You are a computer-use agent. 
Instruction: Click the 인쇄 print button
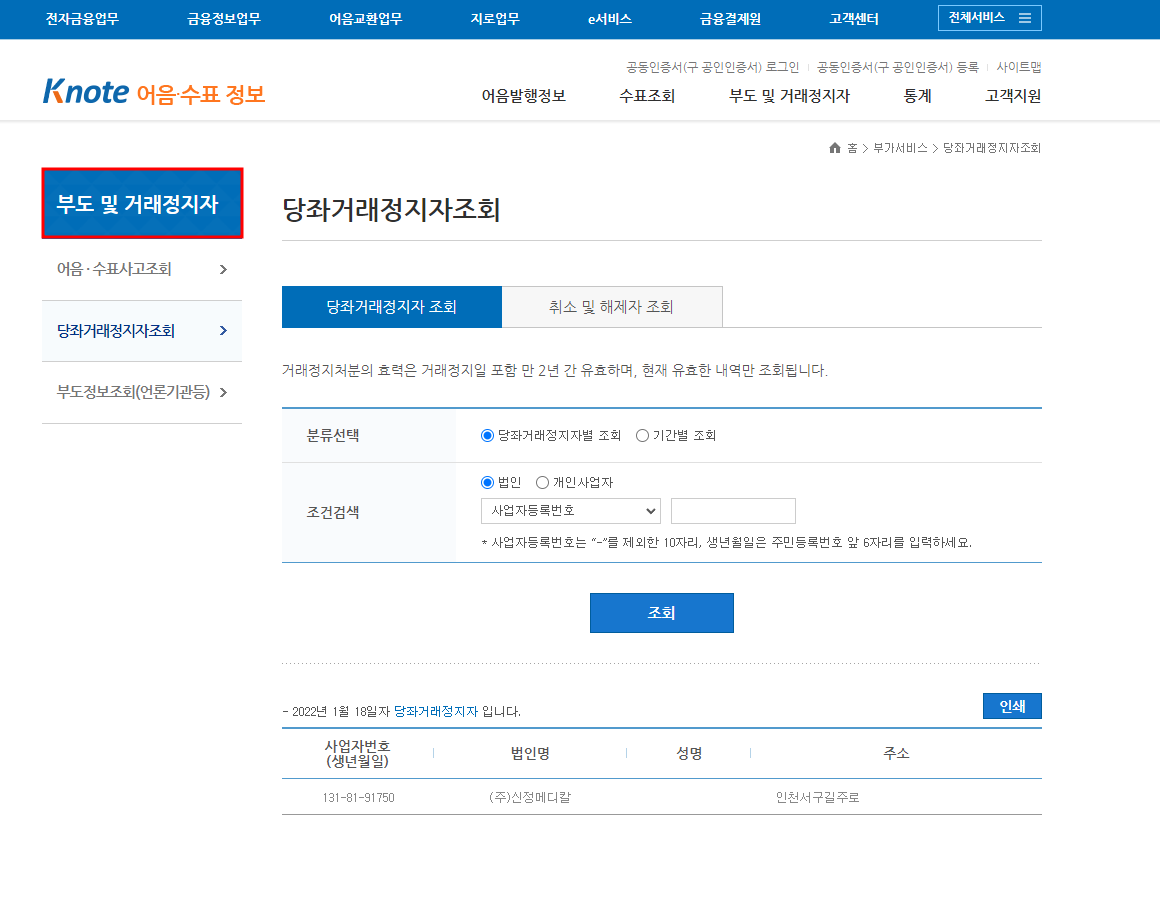click(x=1012, y=706)
